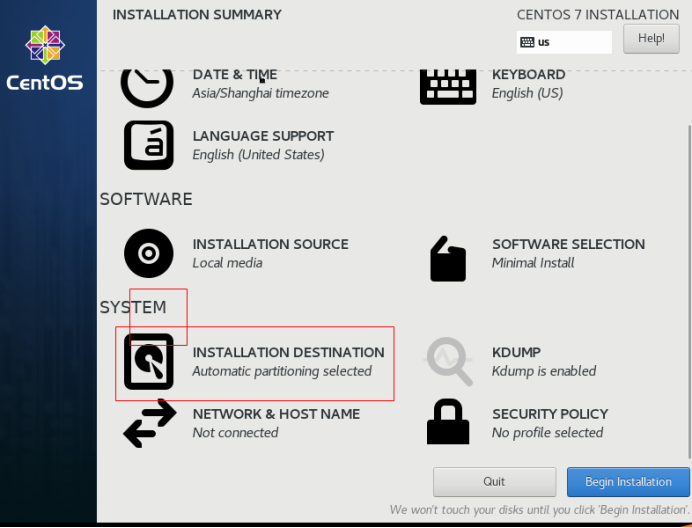The height and width of the screenshot is (528, 692).
Task: Click the 'We won't touch your disks' notice
Action: pyautogui.click(x=540, y=510)
